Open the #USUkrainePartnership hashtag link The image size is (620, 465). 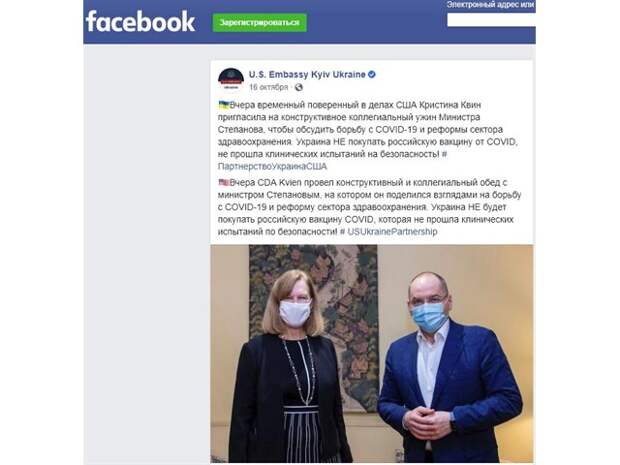(x=389, y=232)
